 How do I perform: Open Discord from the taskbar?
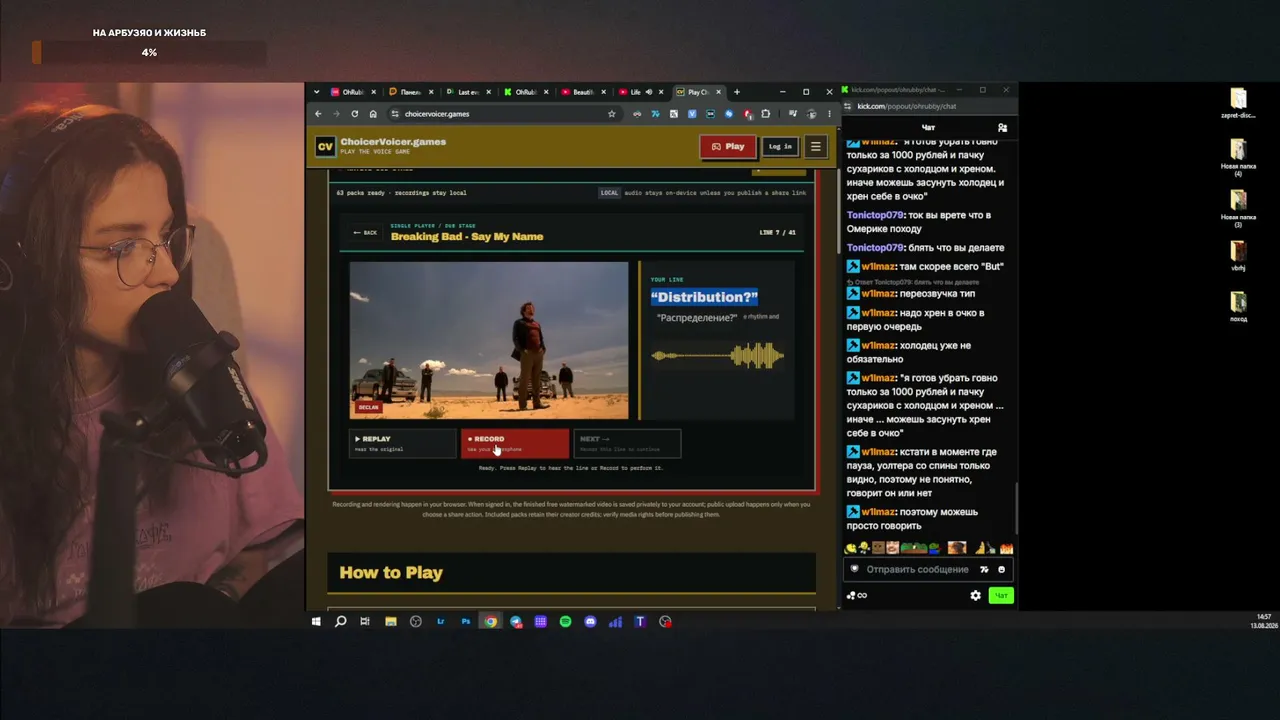pos(590,622)
